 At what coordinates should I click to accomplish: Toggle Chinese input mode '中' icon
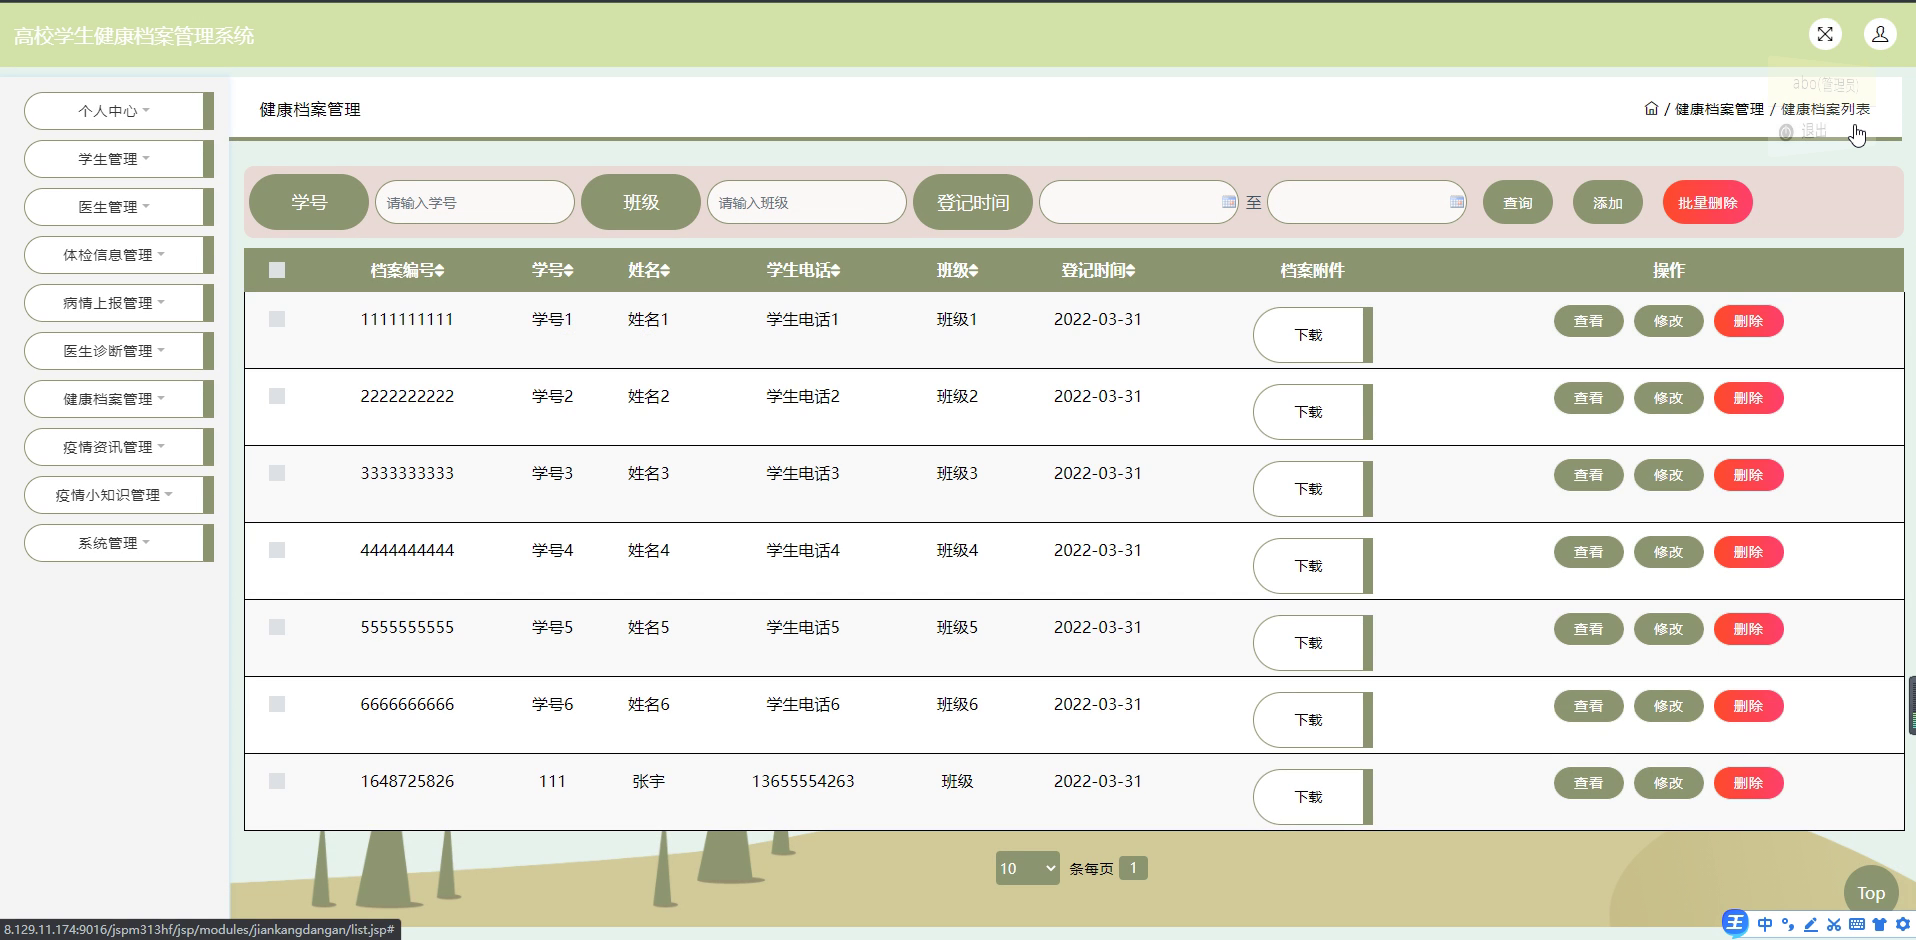(x=1765, y=924)
